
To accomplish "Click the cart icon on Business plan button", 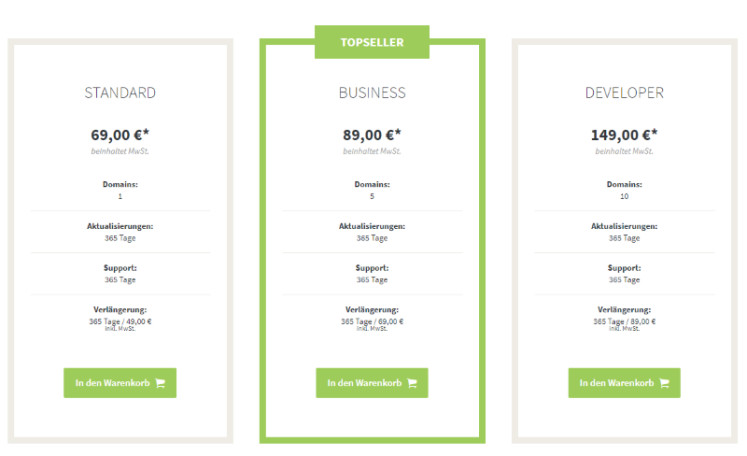I will click(412, 383).
